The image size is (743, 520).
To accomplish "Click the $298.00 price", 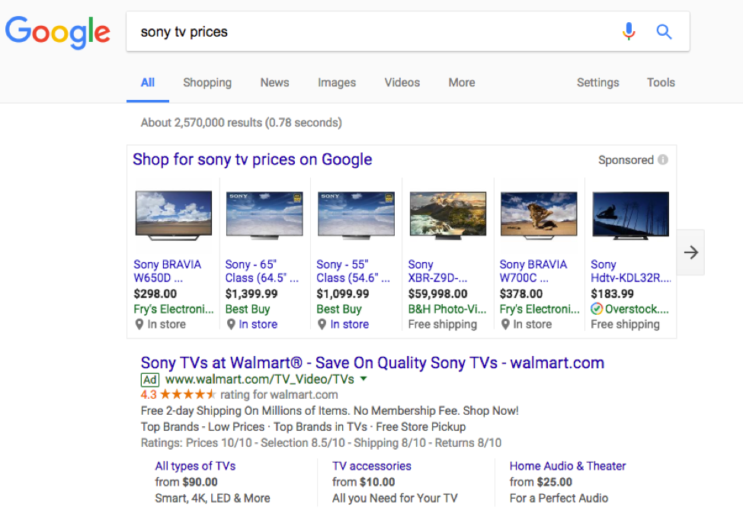I will coord(155,294).
